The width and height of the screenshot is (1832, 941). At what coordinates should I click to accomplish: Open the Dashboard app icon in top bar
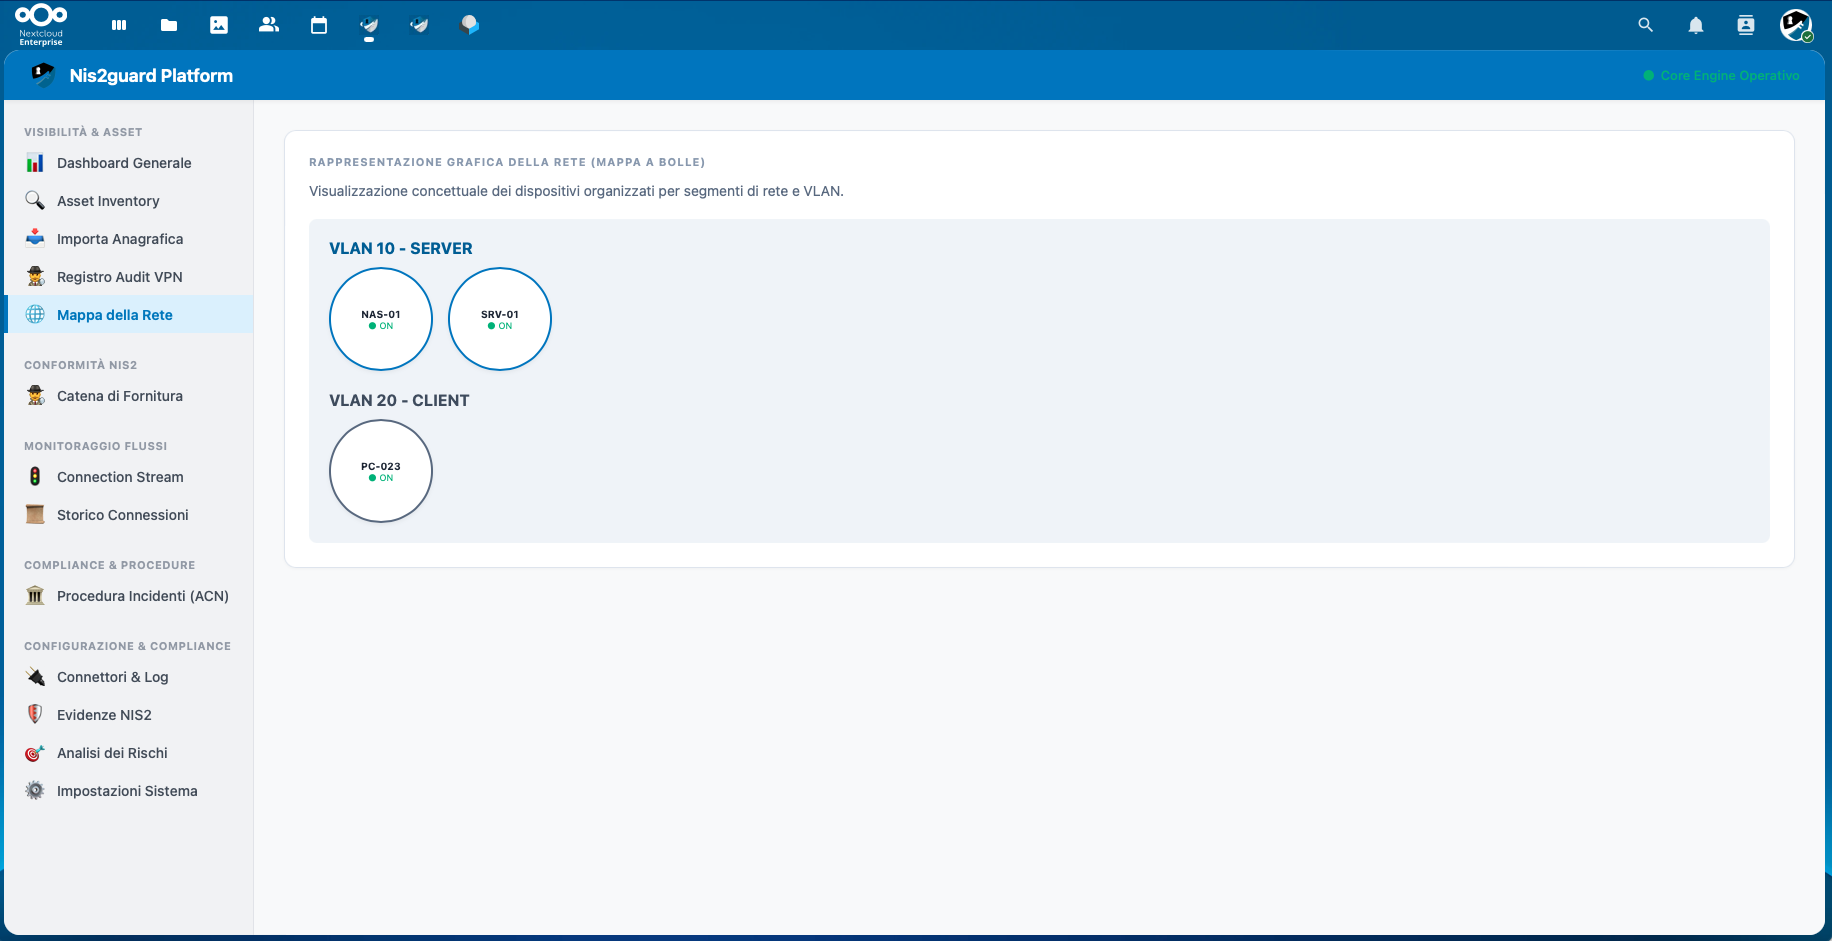click(x=119, y=25)
